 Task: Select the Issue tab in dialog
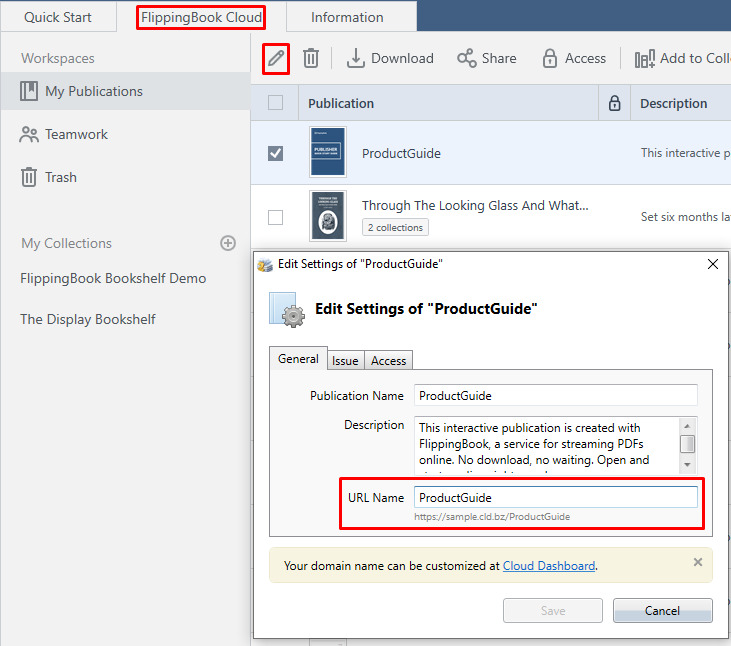[x=345, y=360]
